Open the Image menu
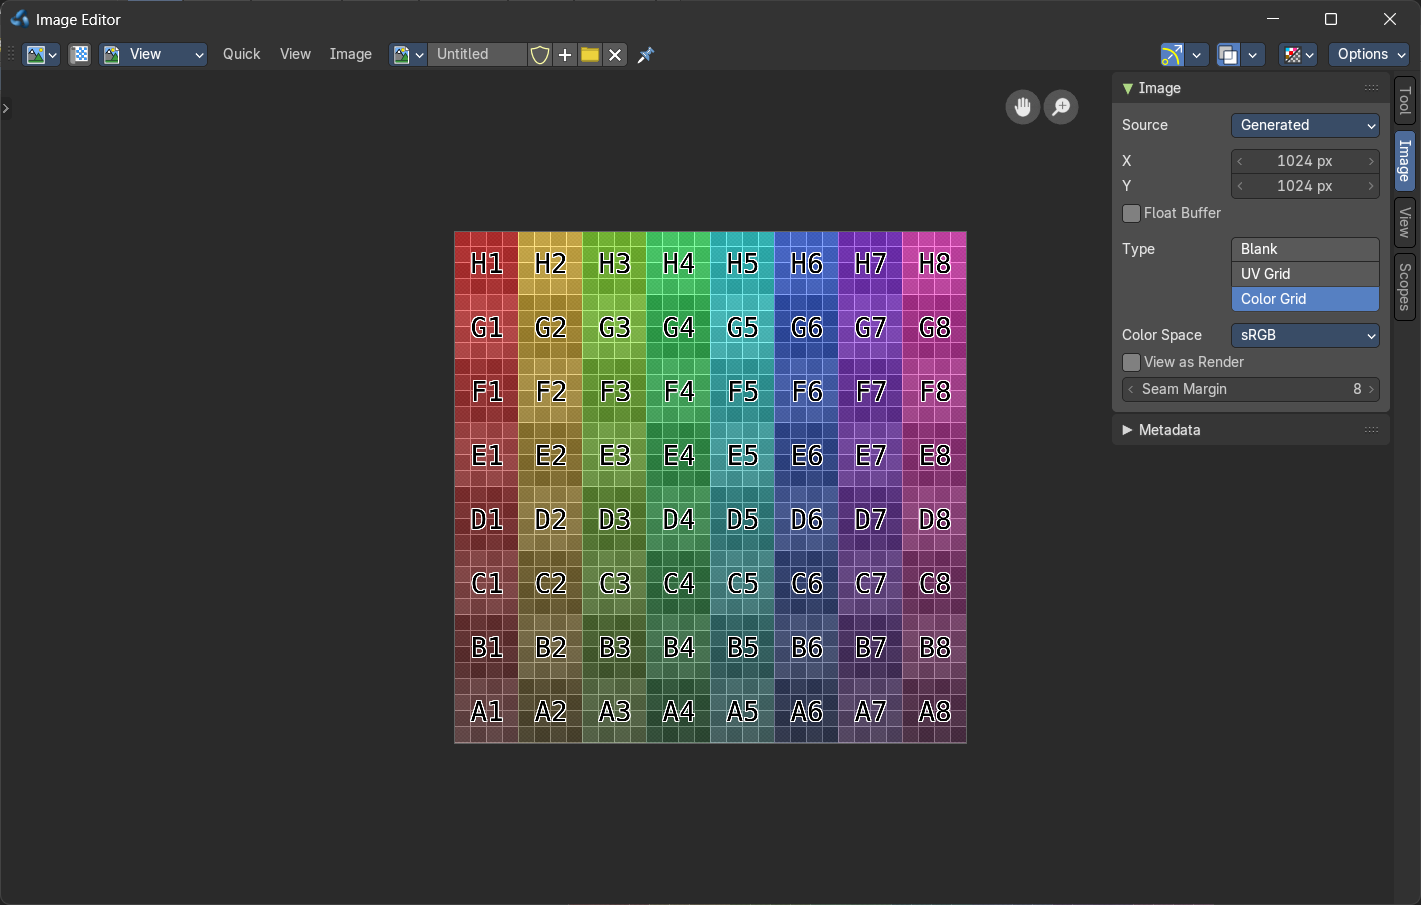Screen dimensions: 1421x905 tap(351, 55)
